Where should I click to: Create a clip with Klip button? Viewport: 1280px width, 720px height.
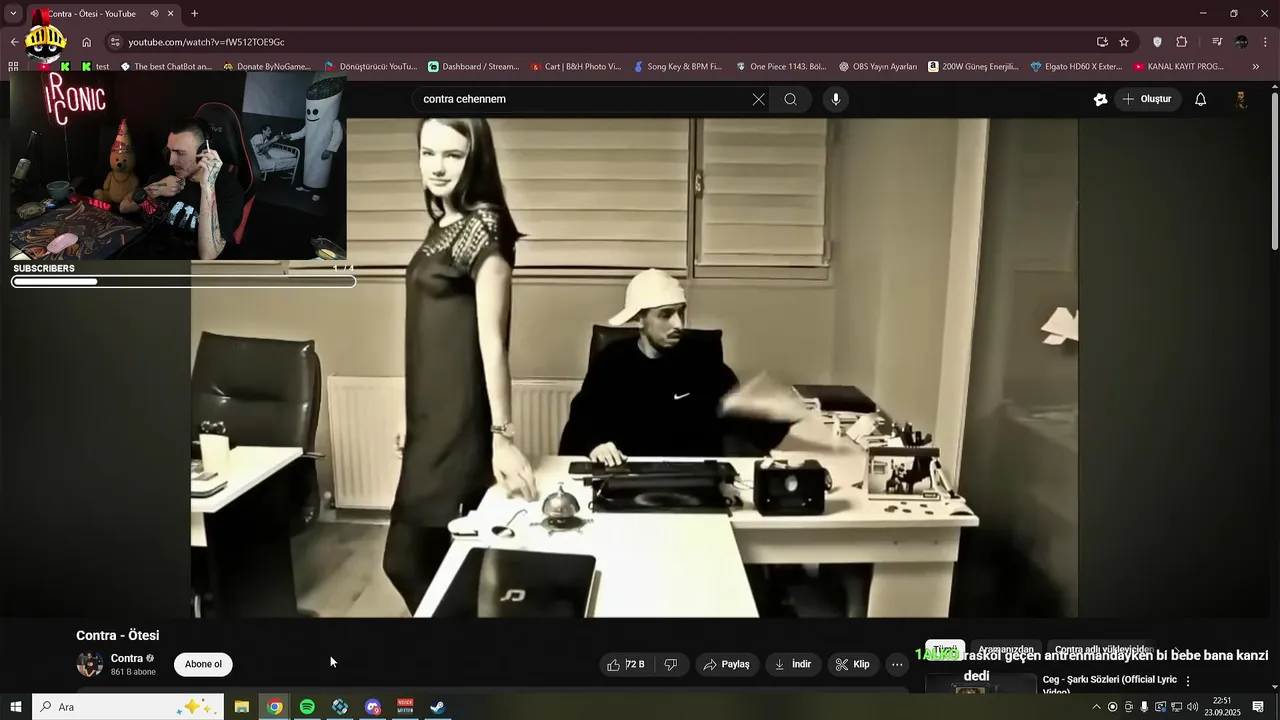click(853, 664)
